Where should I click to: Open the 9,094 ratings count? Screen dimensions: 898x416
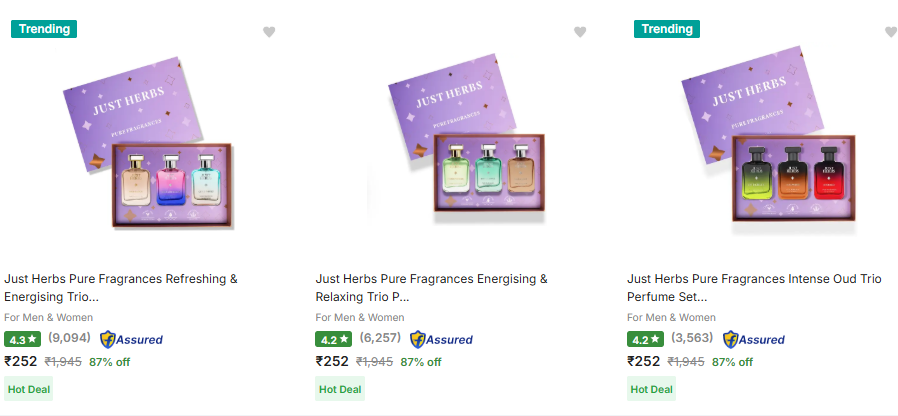point(69,339)
